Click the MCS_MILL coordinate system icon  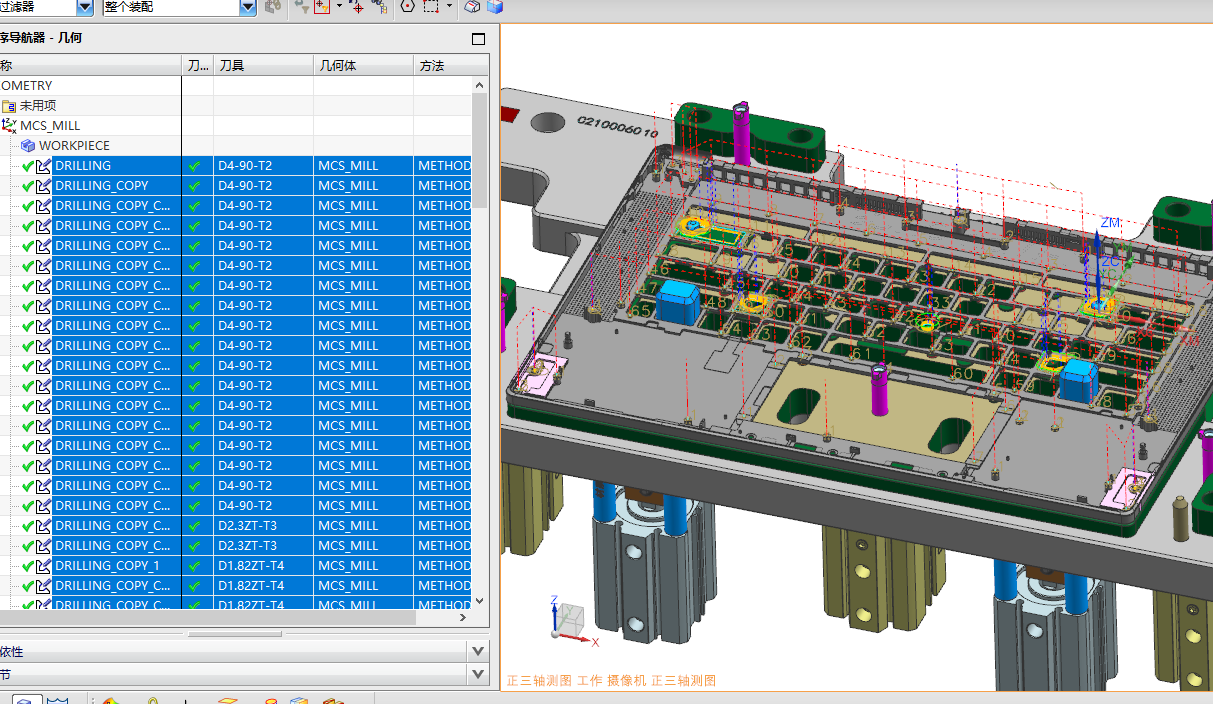(x=9, y=126)
